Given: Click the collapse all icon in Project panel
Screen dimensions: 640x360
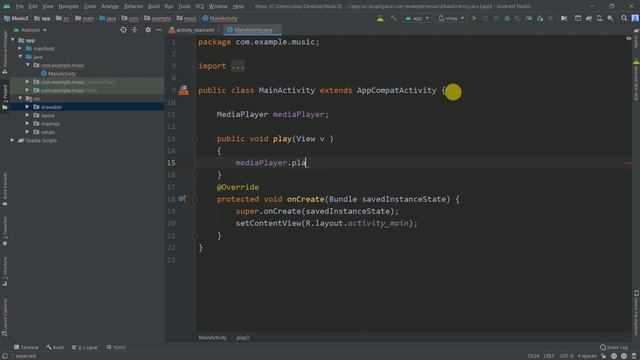Looking at the screenshot, I should pos(134,30).
